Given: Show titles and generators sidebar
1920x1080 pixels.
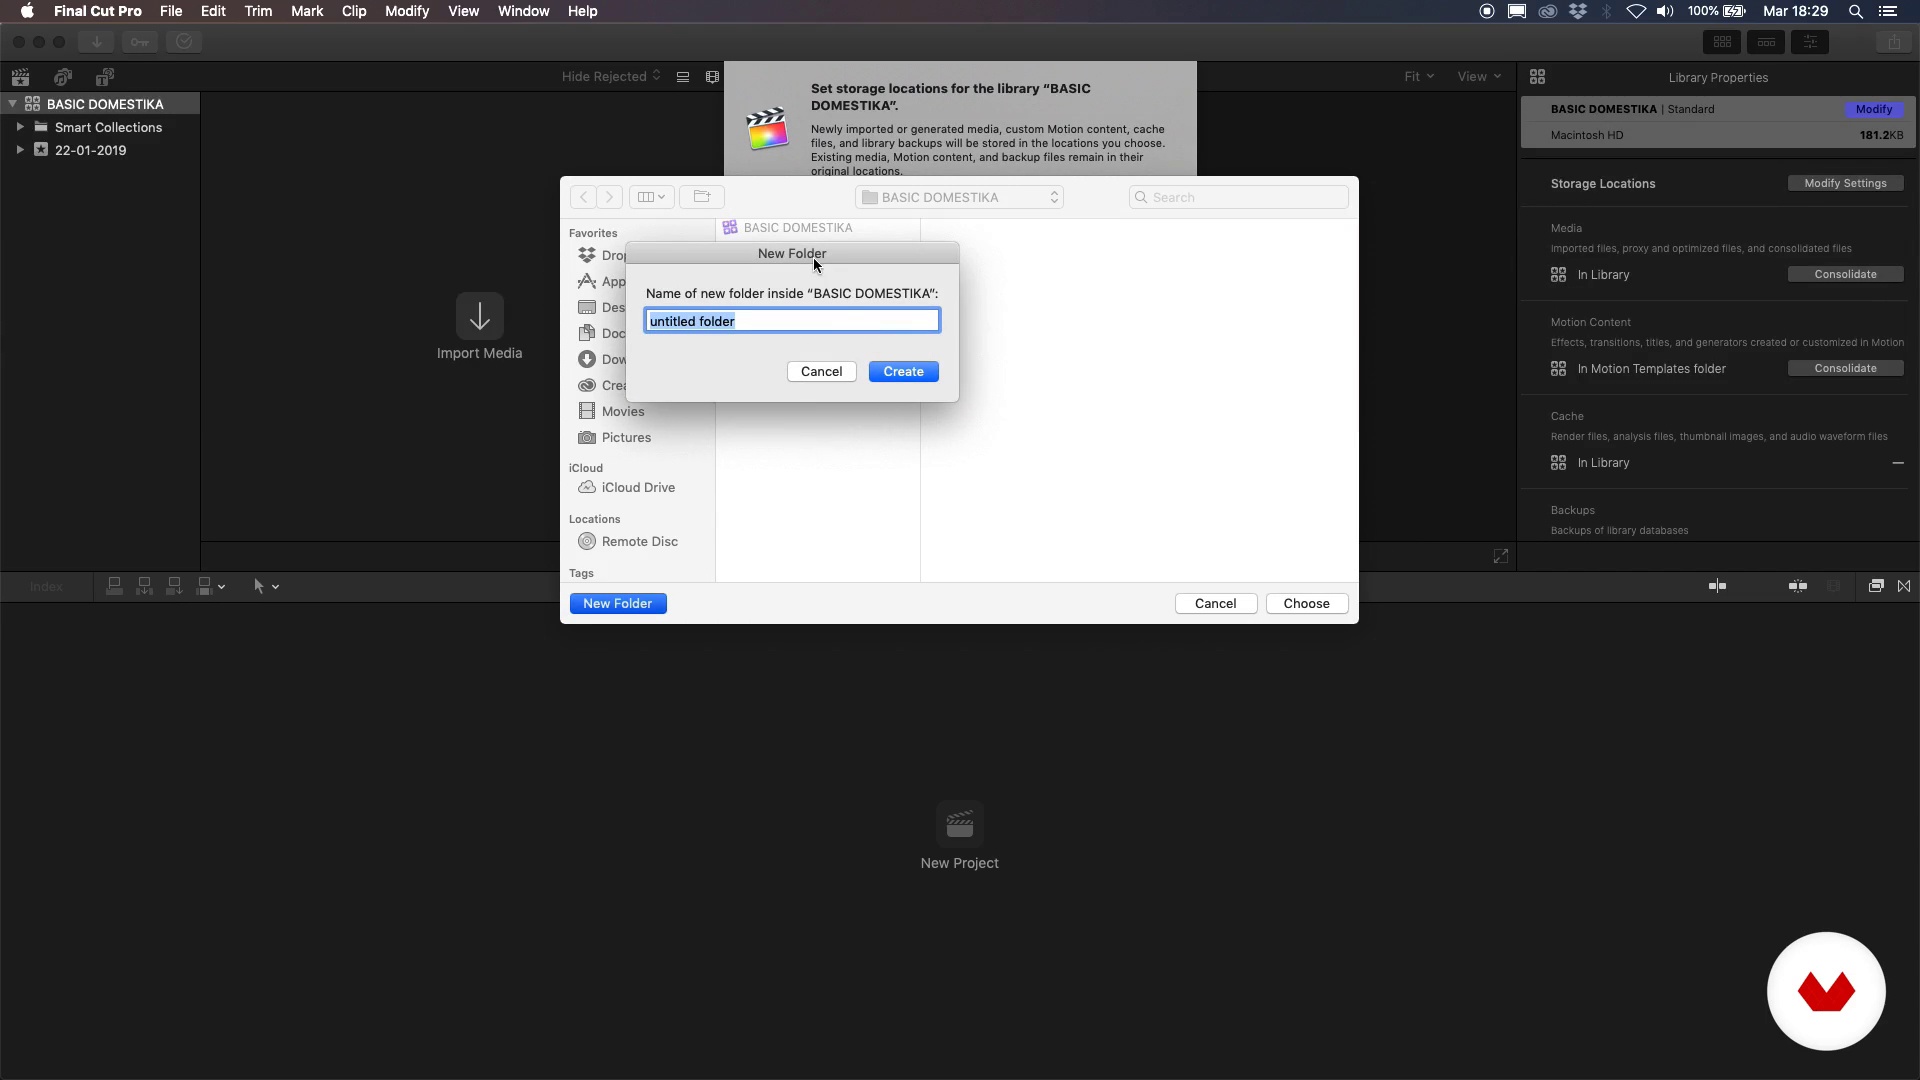Looking at the screenshot, I should [105, 77].
